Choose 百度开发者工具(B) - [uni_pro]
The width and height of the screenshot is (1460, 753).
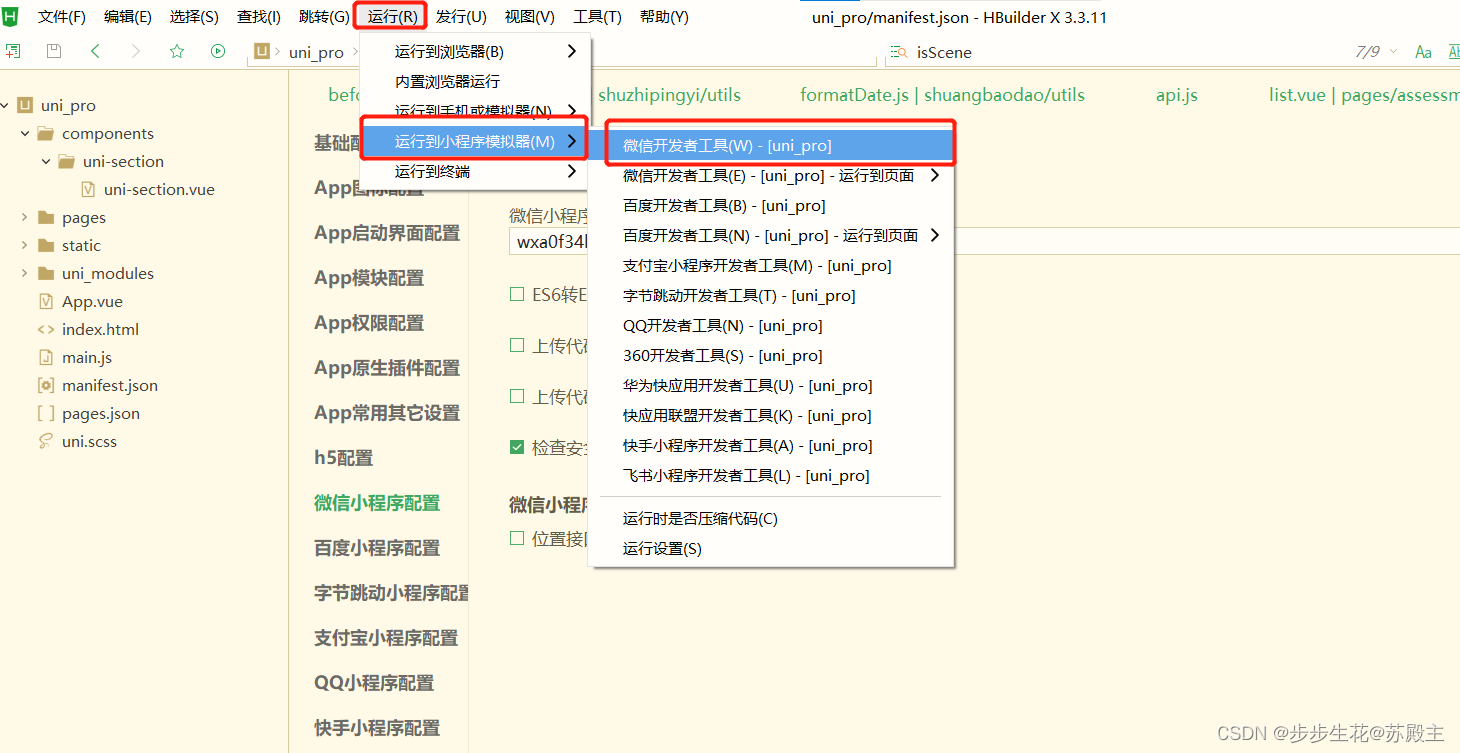771,205
